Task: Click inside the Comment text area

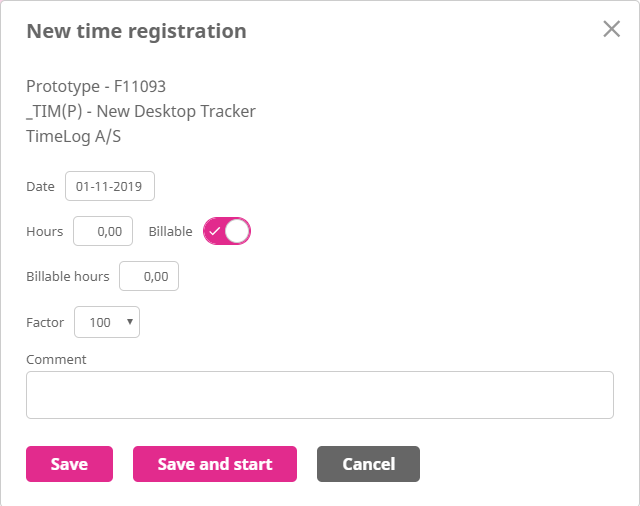Action: click(x=319, y=395)
